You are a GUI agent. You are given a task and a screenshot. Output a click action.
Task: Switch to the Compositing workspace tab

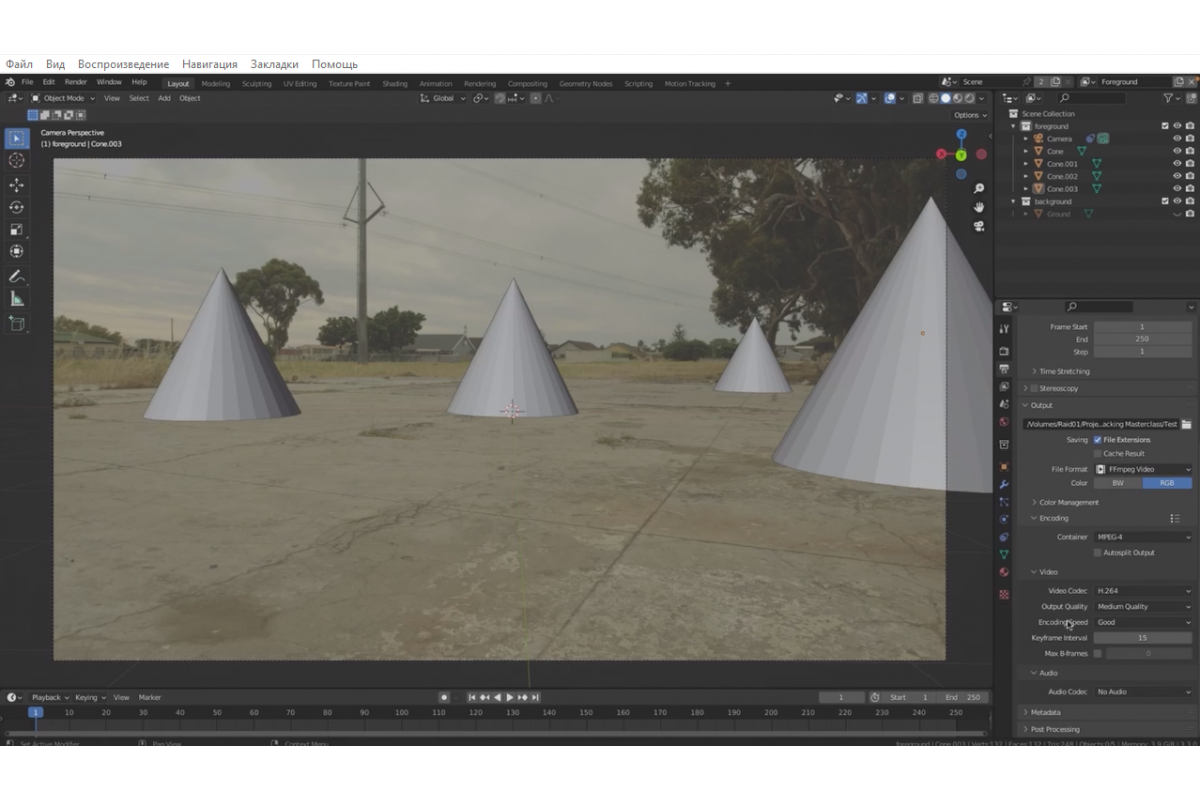(528, 83)
